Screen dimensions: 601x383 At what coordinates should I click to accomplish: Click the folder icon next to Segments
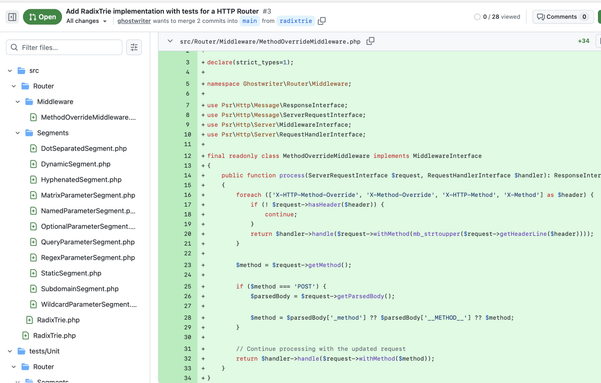(29, 133)
